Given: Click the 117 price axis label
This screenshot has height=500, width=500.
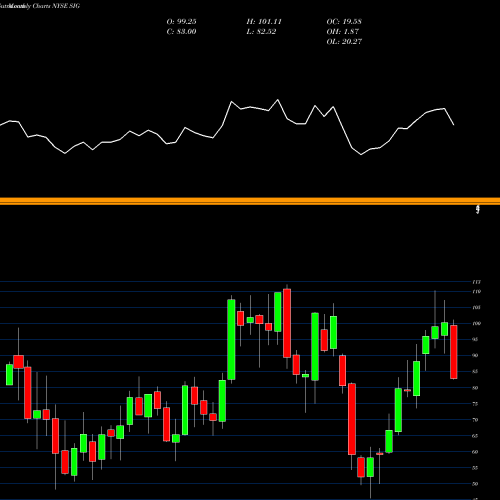Looking at the screenshot, I should pos(477,282).
